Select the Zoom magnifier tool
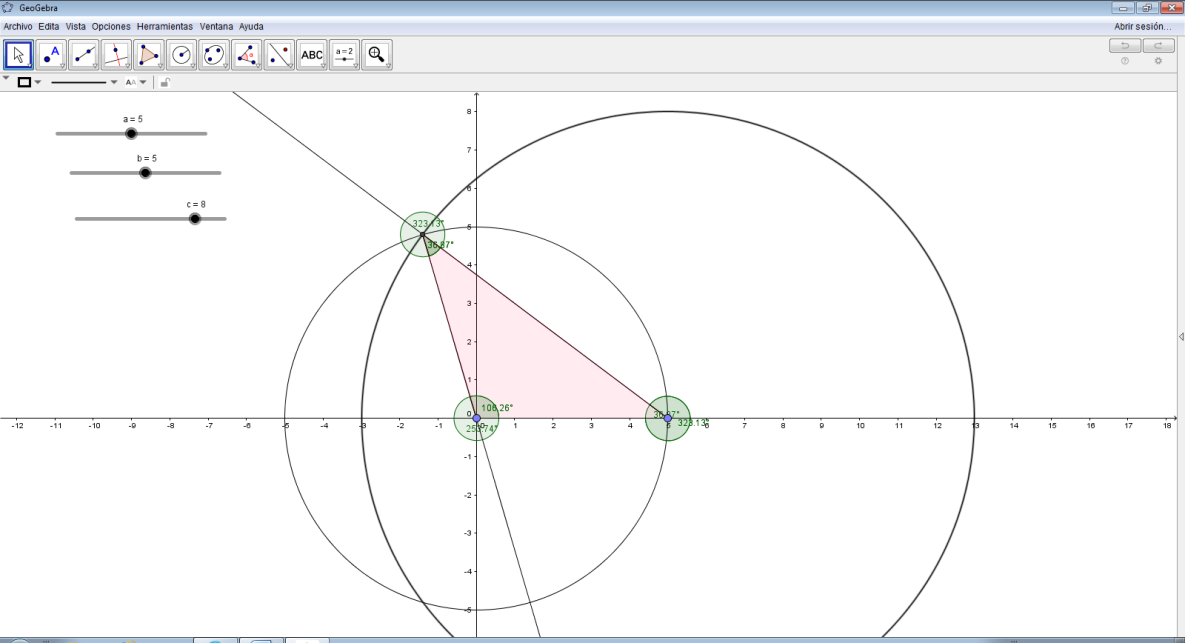 (376, 55)
